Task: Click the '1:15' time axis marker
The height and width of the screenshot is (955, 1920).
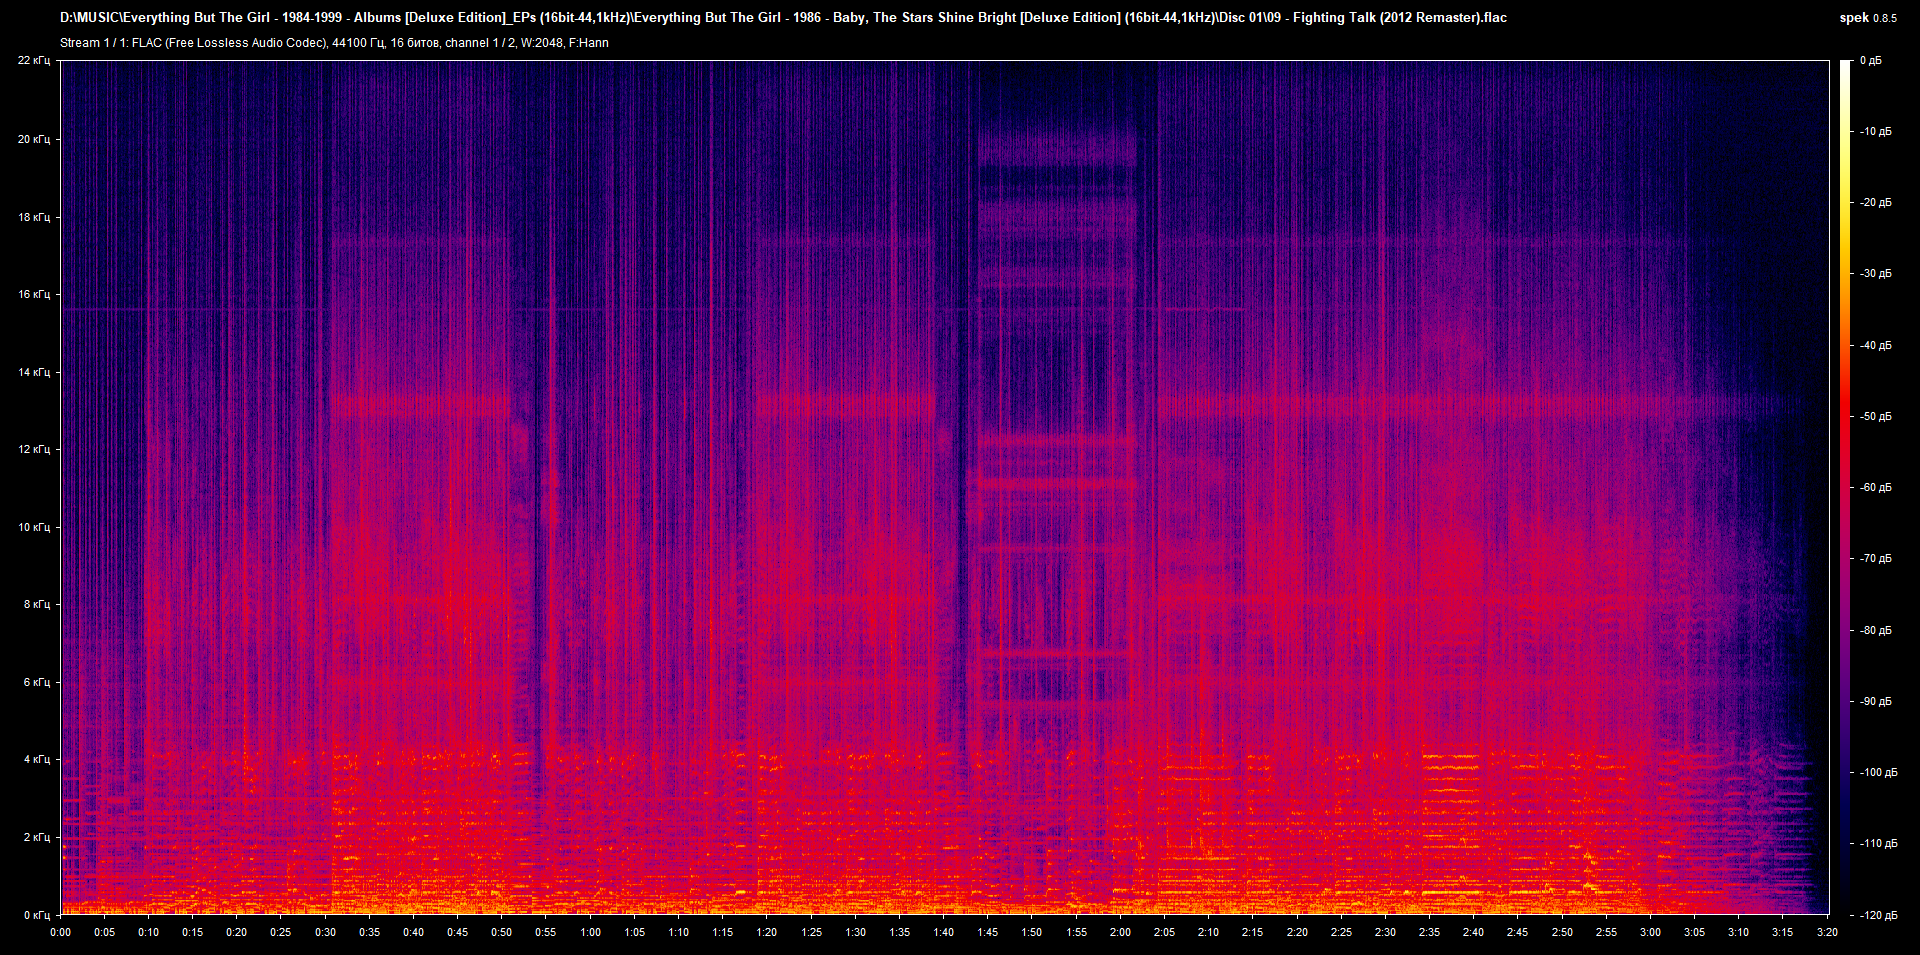Action: coord(723,932)
